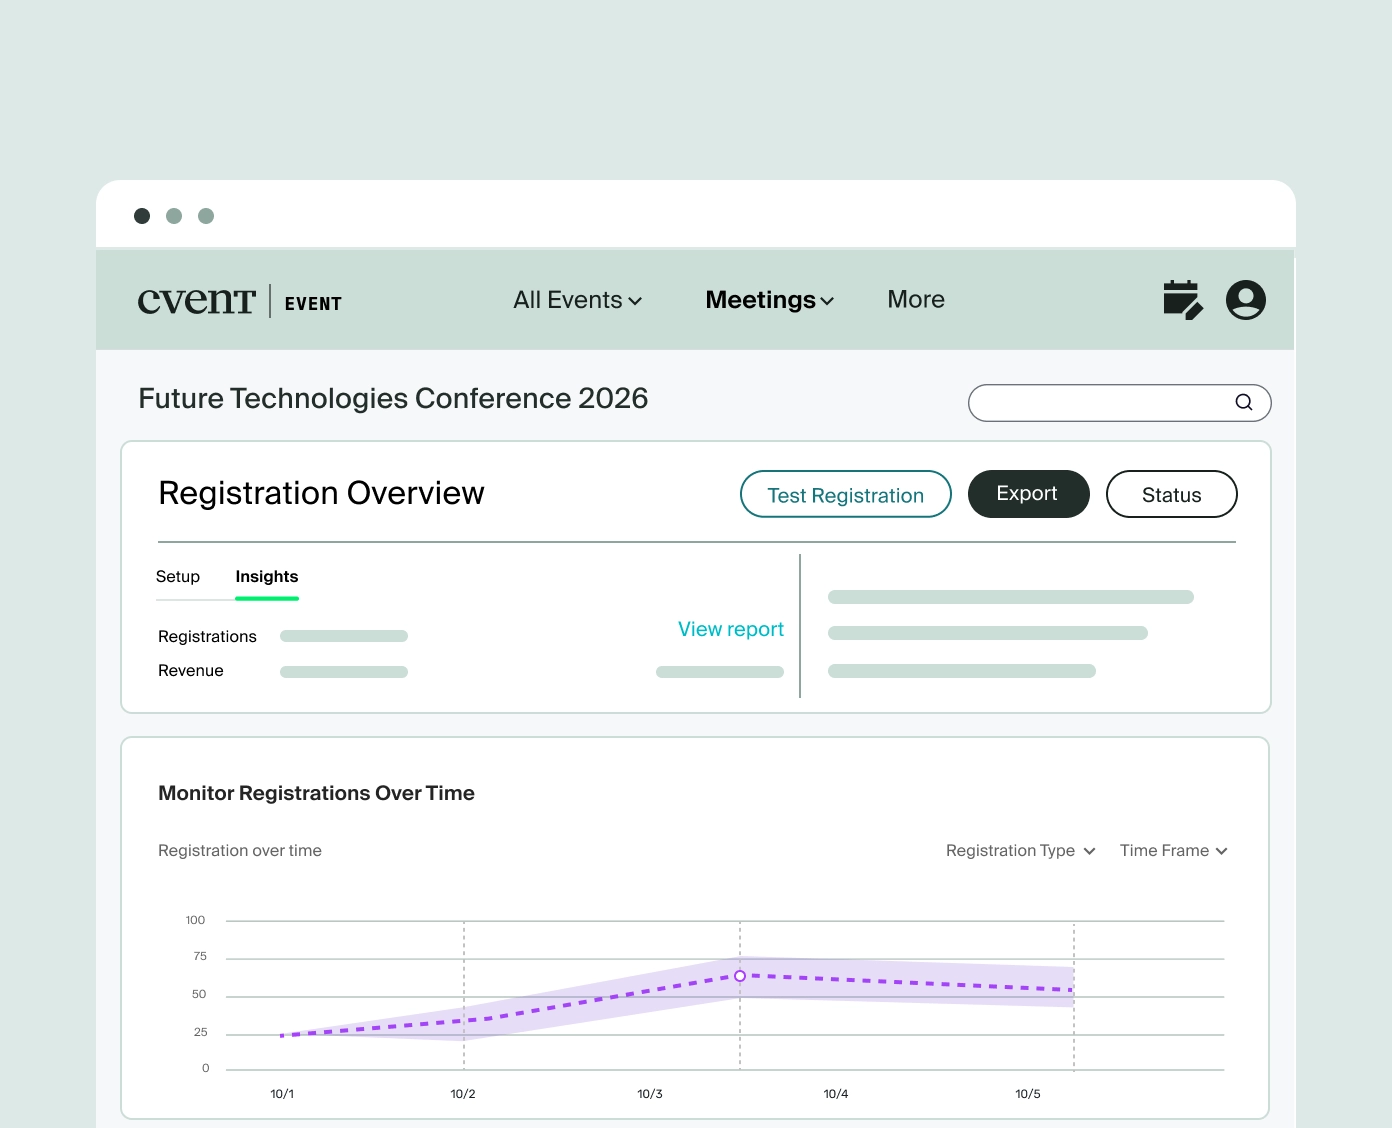Click the 50 y-axis value

click(x=199, y=994)
